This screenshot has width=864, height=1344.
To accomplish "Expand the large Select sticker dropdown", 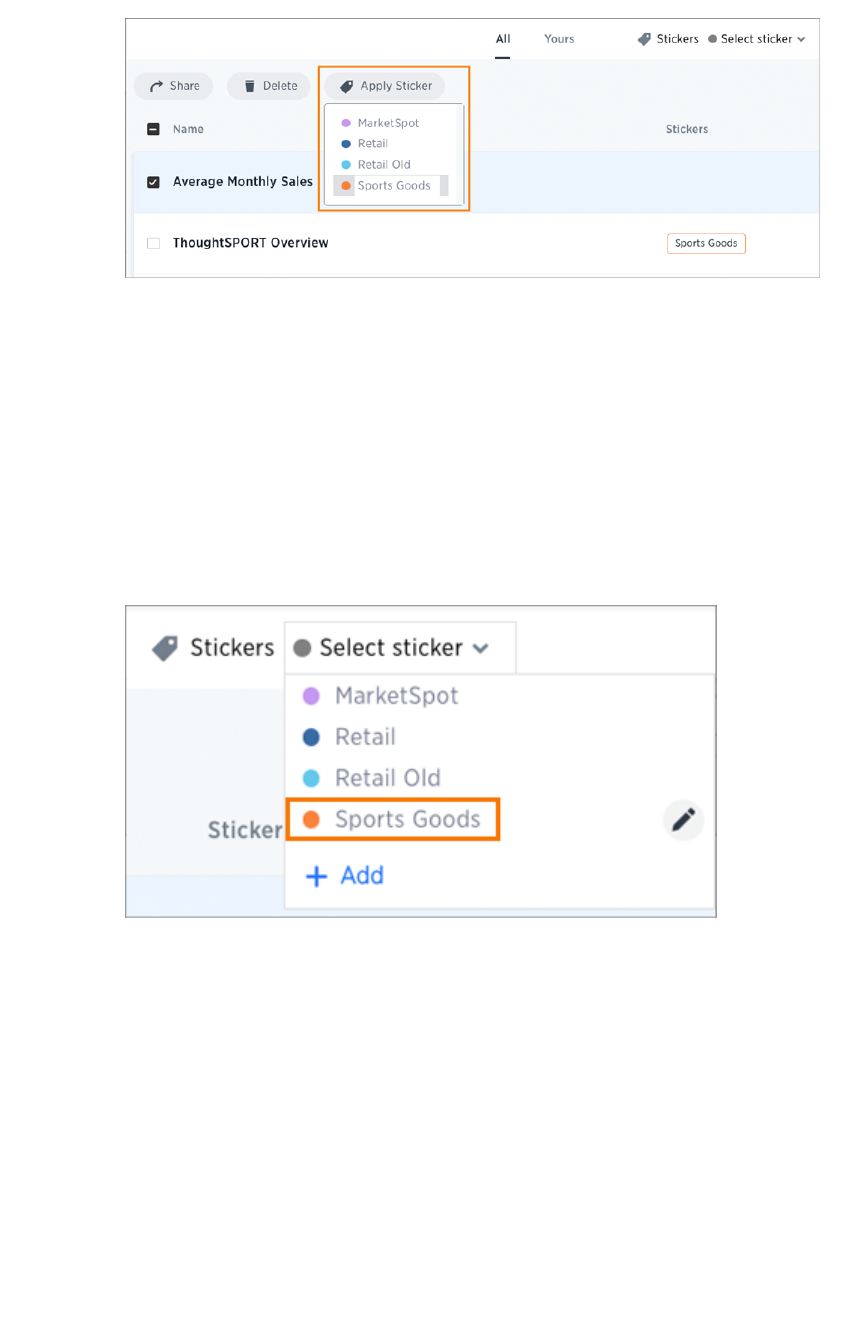I will [x=400, y=648].
